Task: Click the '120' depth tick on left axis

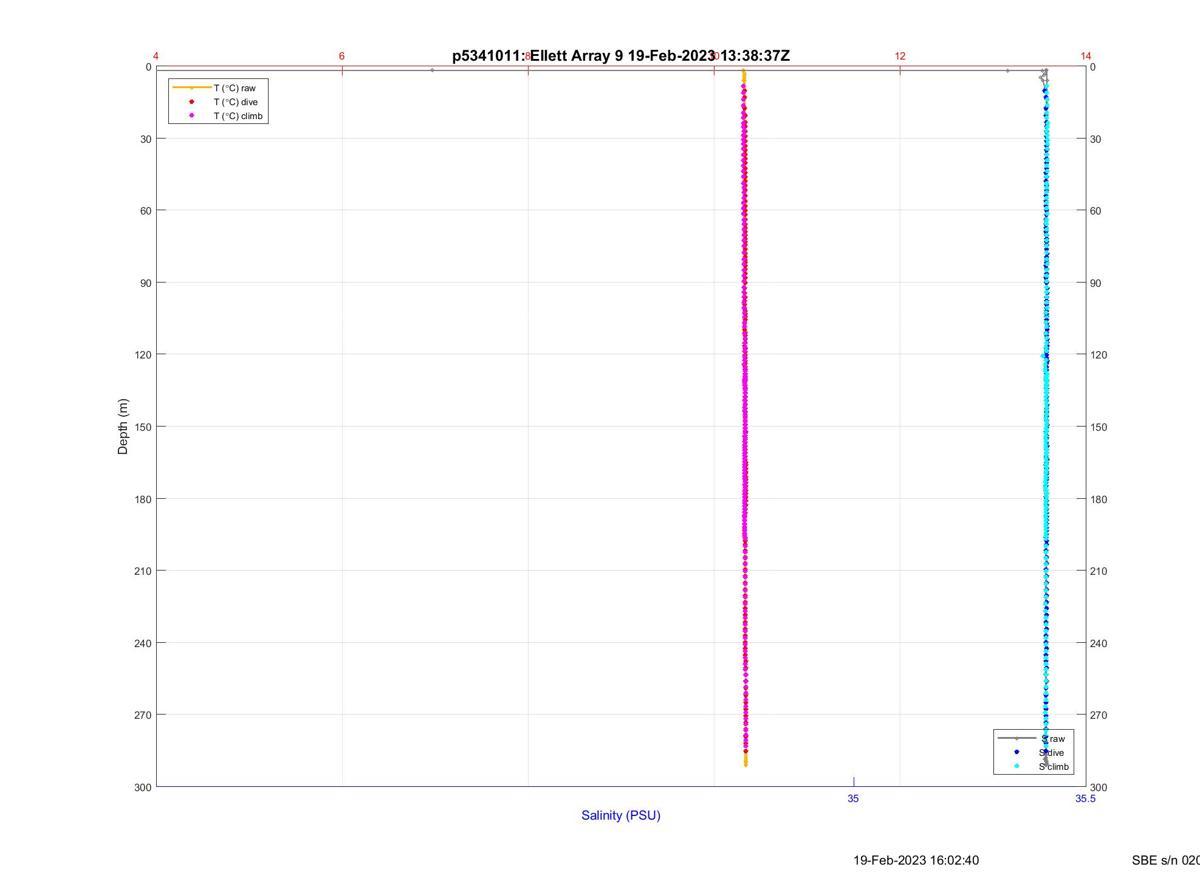Action: pyautogui.click(x=142, y=355)
